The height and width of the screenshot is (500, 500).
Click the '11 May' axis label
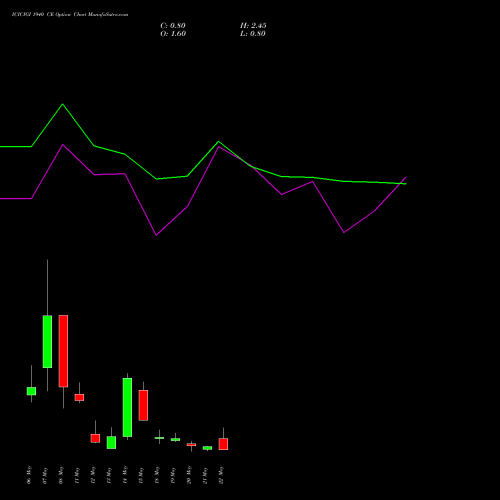pyautogui.click(x=77, y=475)
